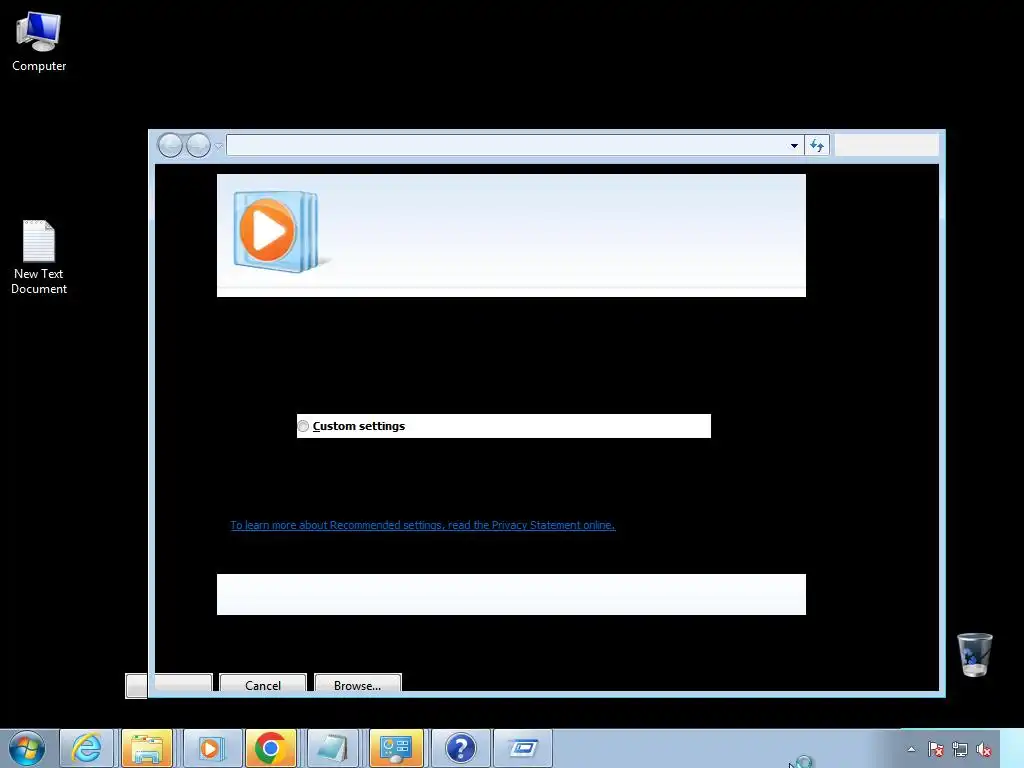Click the Show desktop button
The height and width of the screenshot is (768, 1024).
tap(1012, 748)
